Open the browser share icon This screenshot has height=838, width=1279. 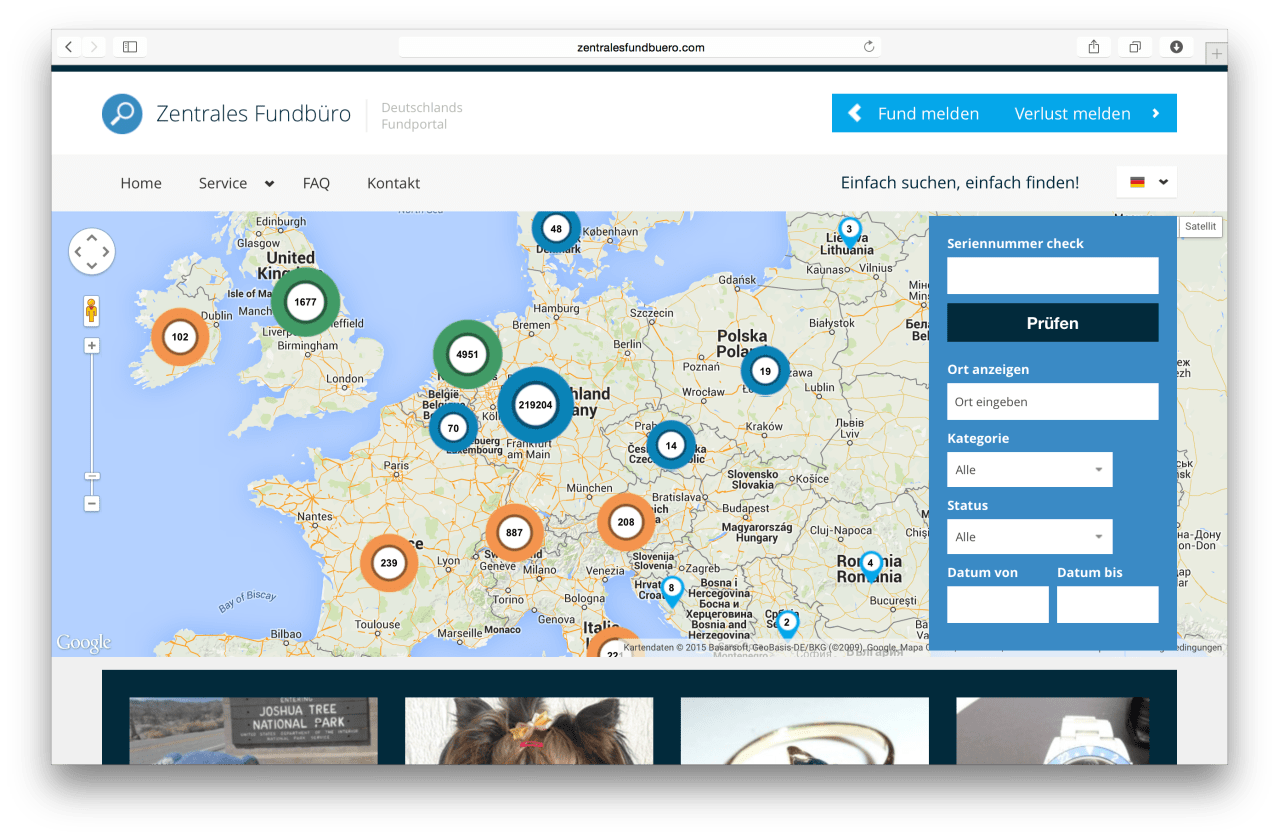coord(1093,47)
